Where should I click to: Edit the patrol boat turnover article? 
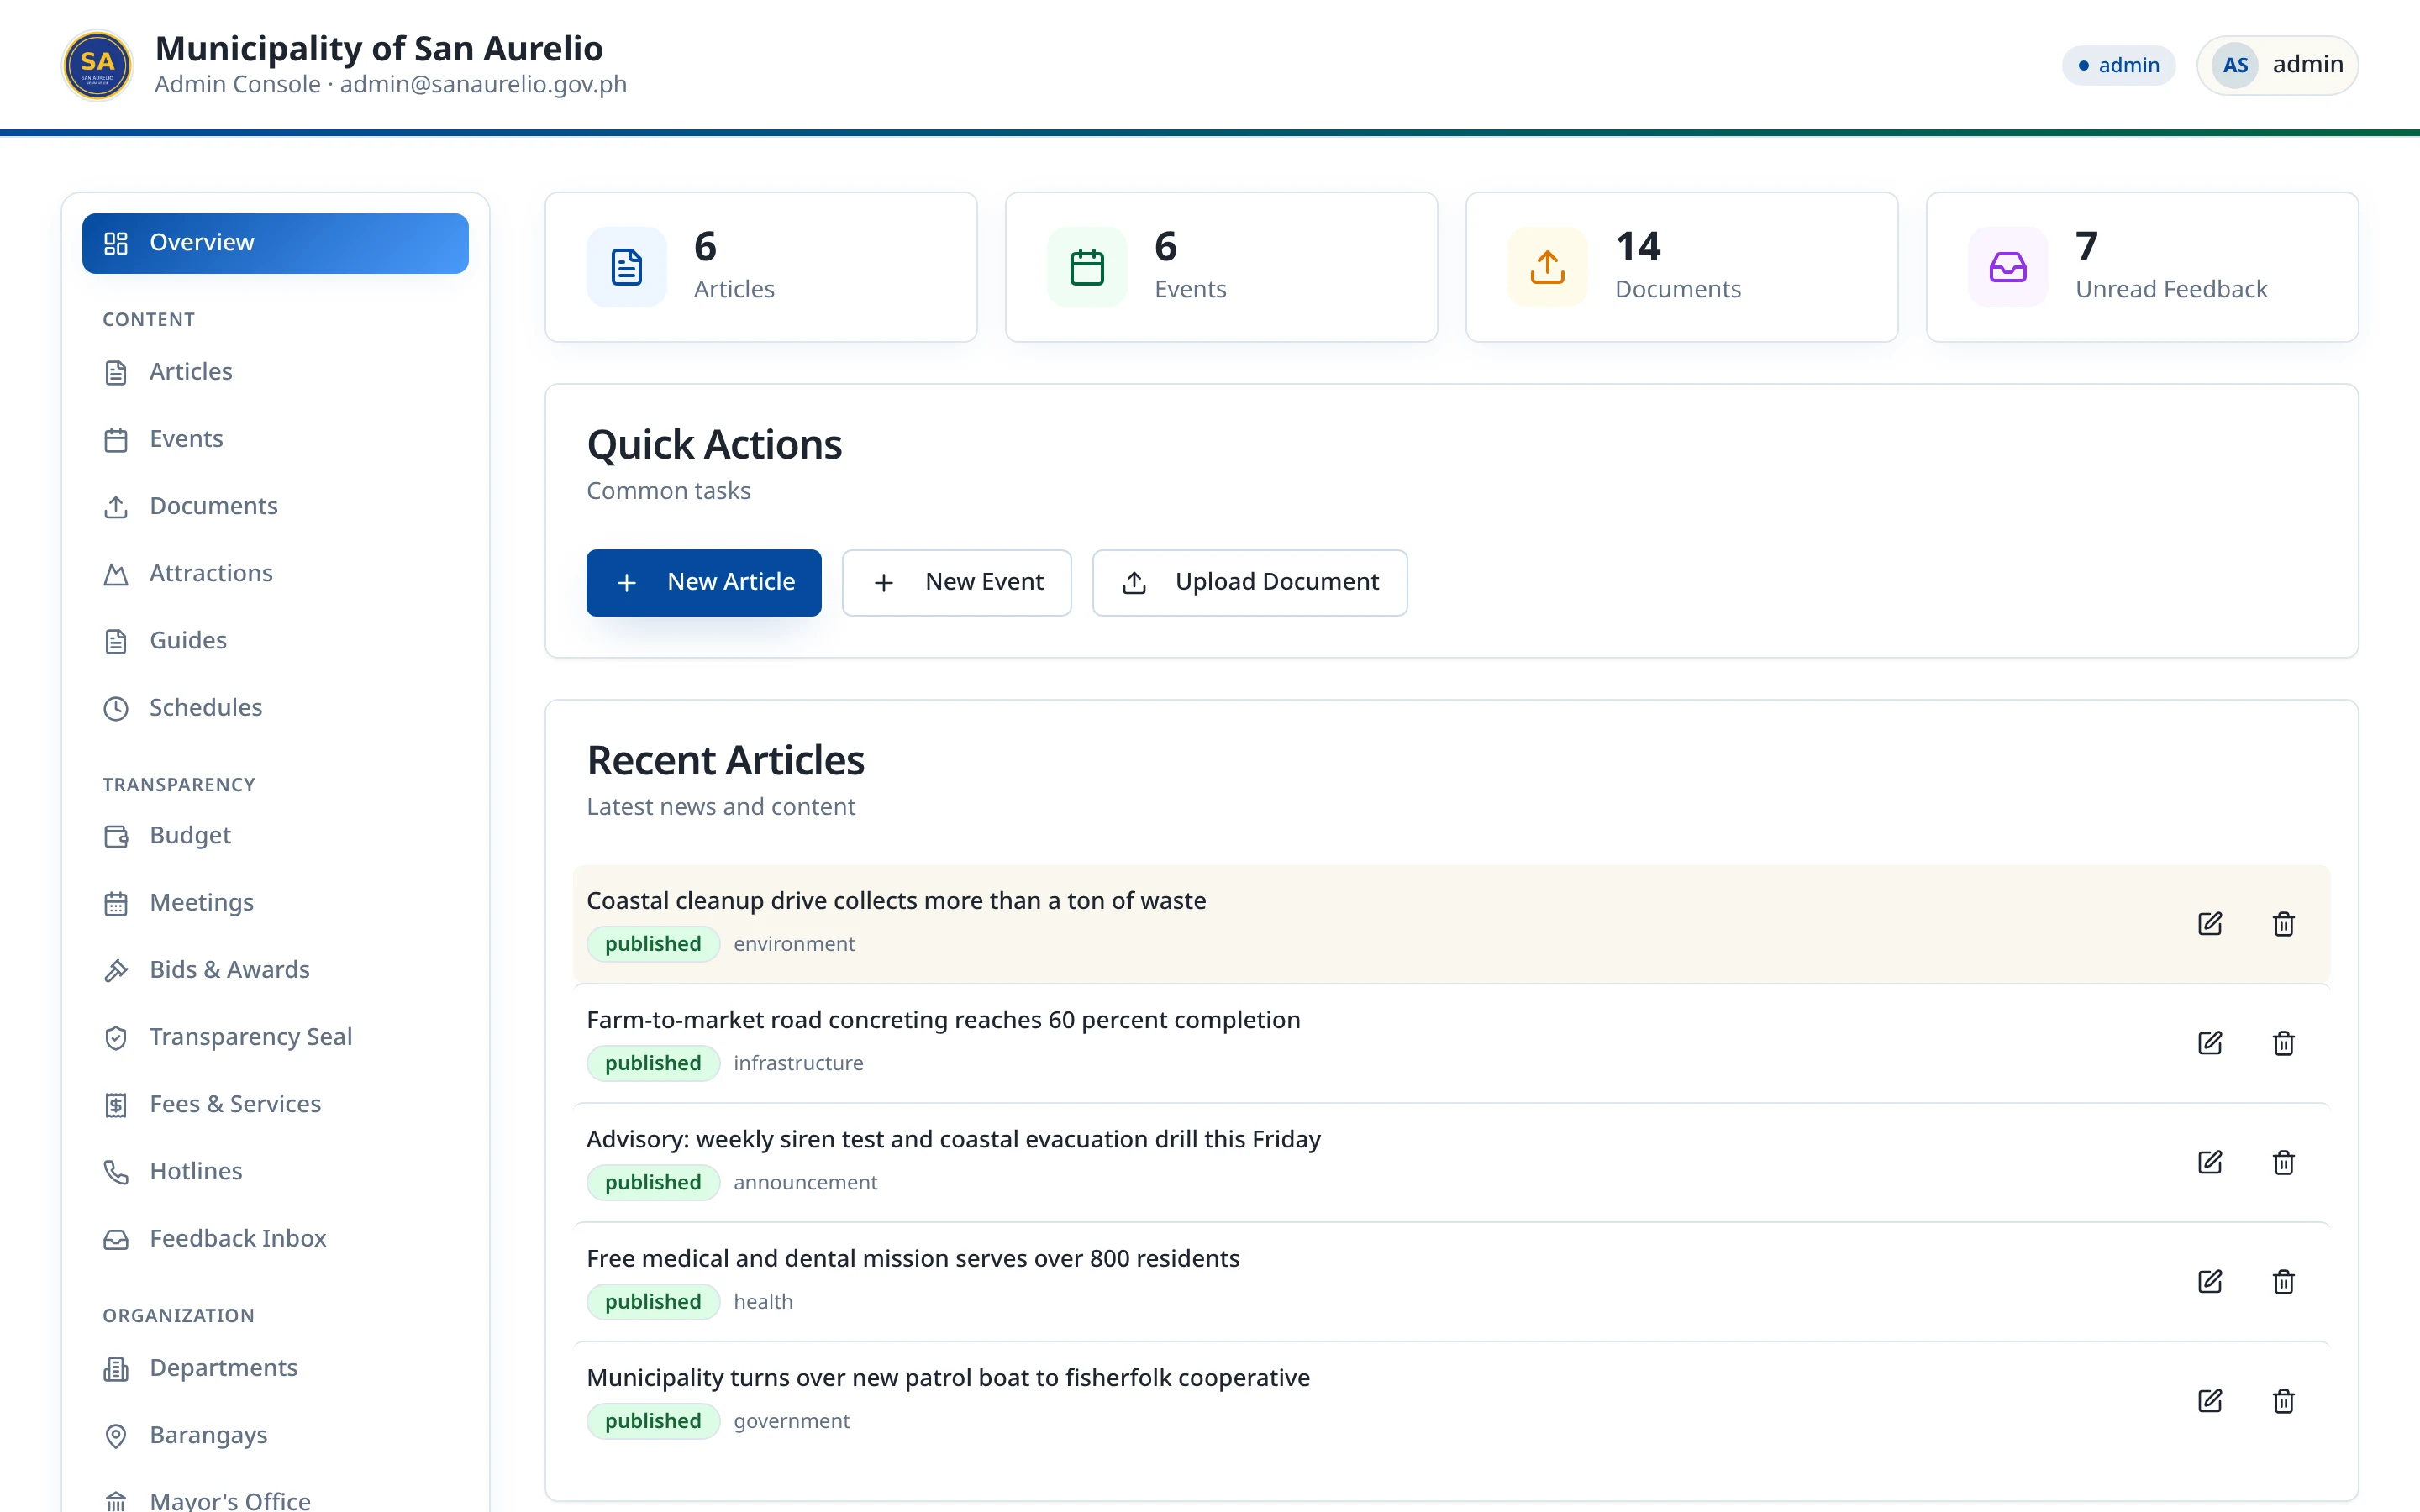pos(2210,1400)
